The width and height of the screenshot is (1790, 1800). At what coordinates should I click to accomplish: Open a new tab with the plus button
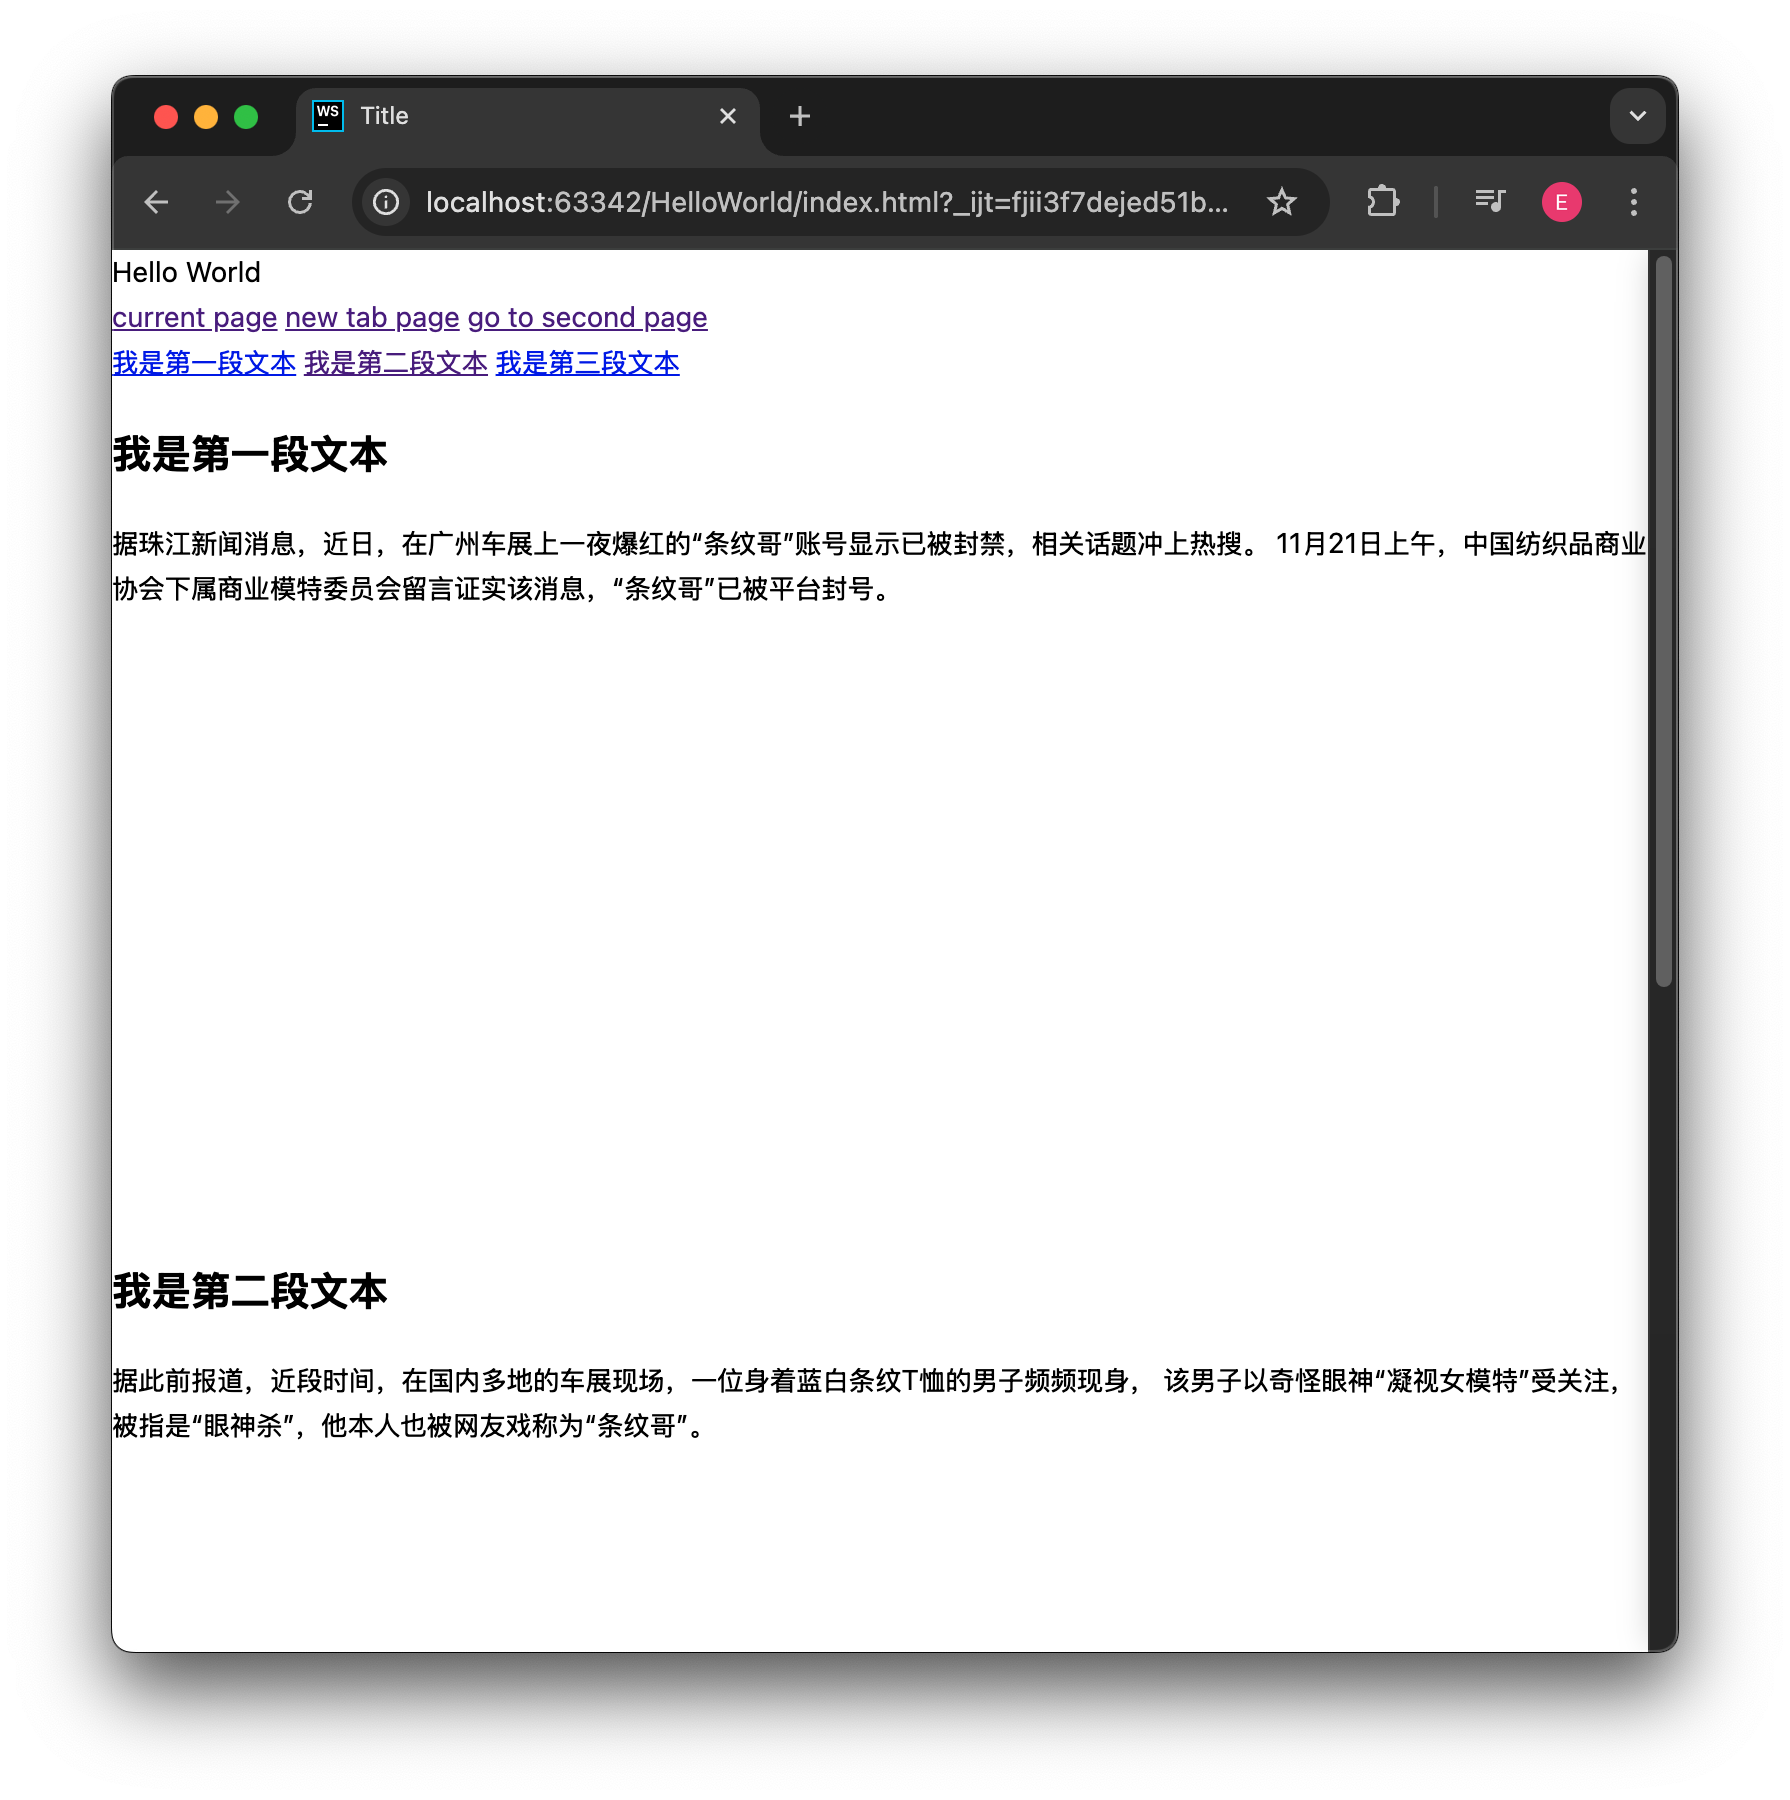tap(799, 116)
